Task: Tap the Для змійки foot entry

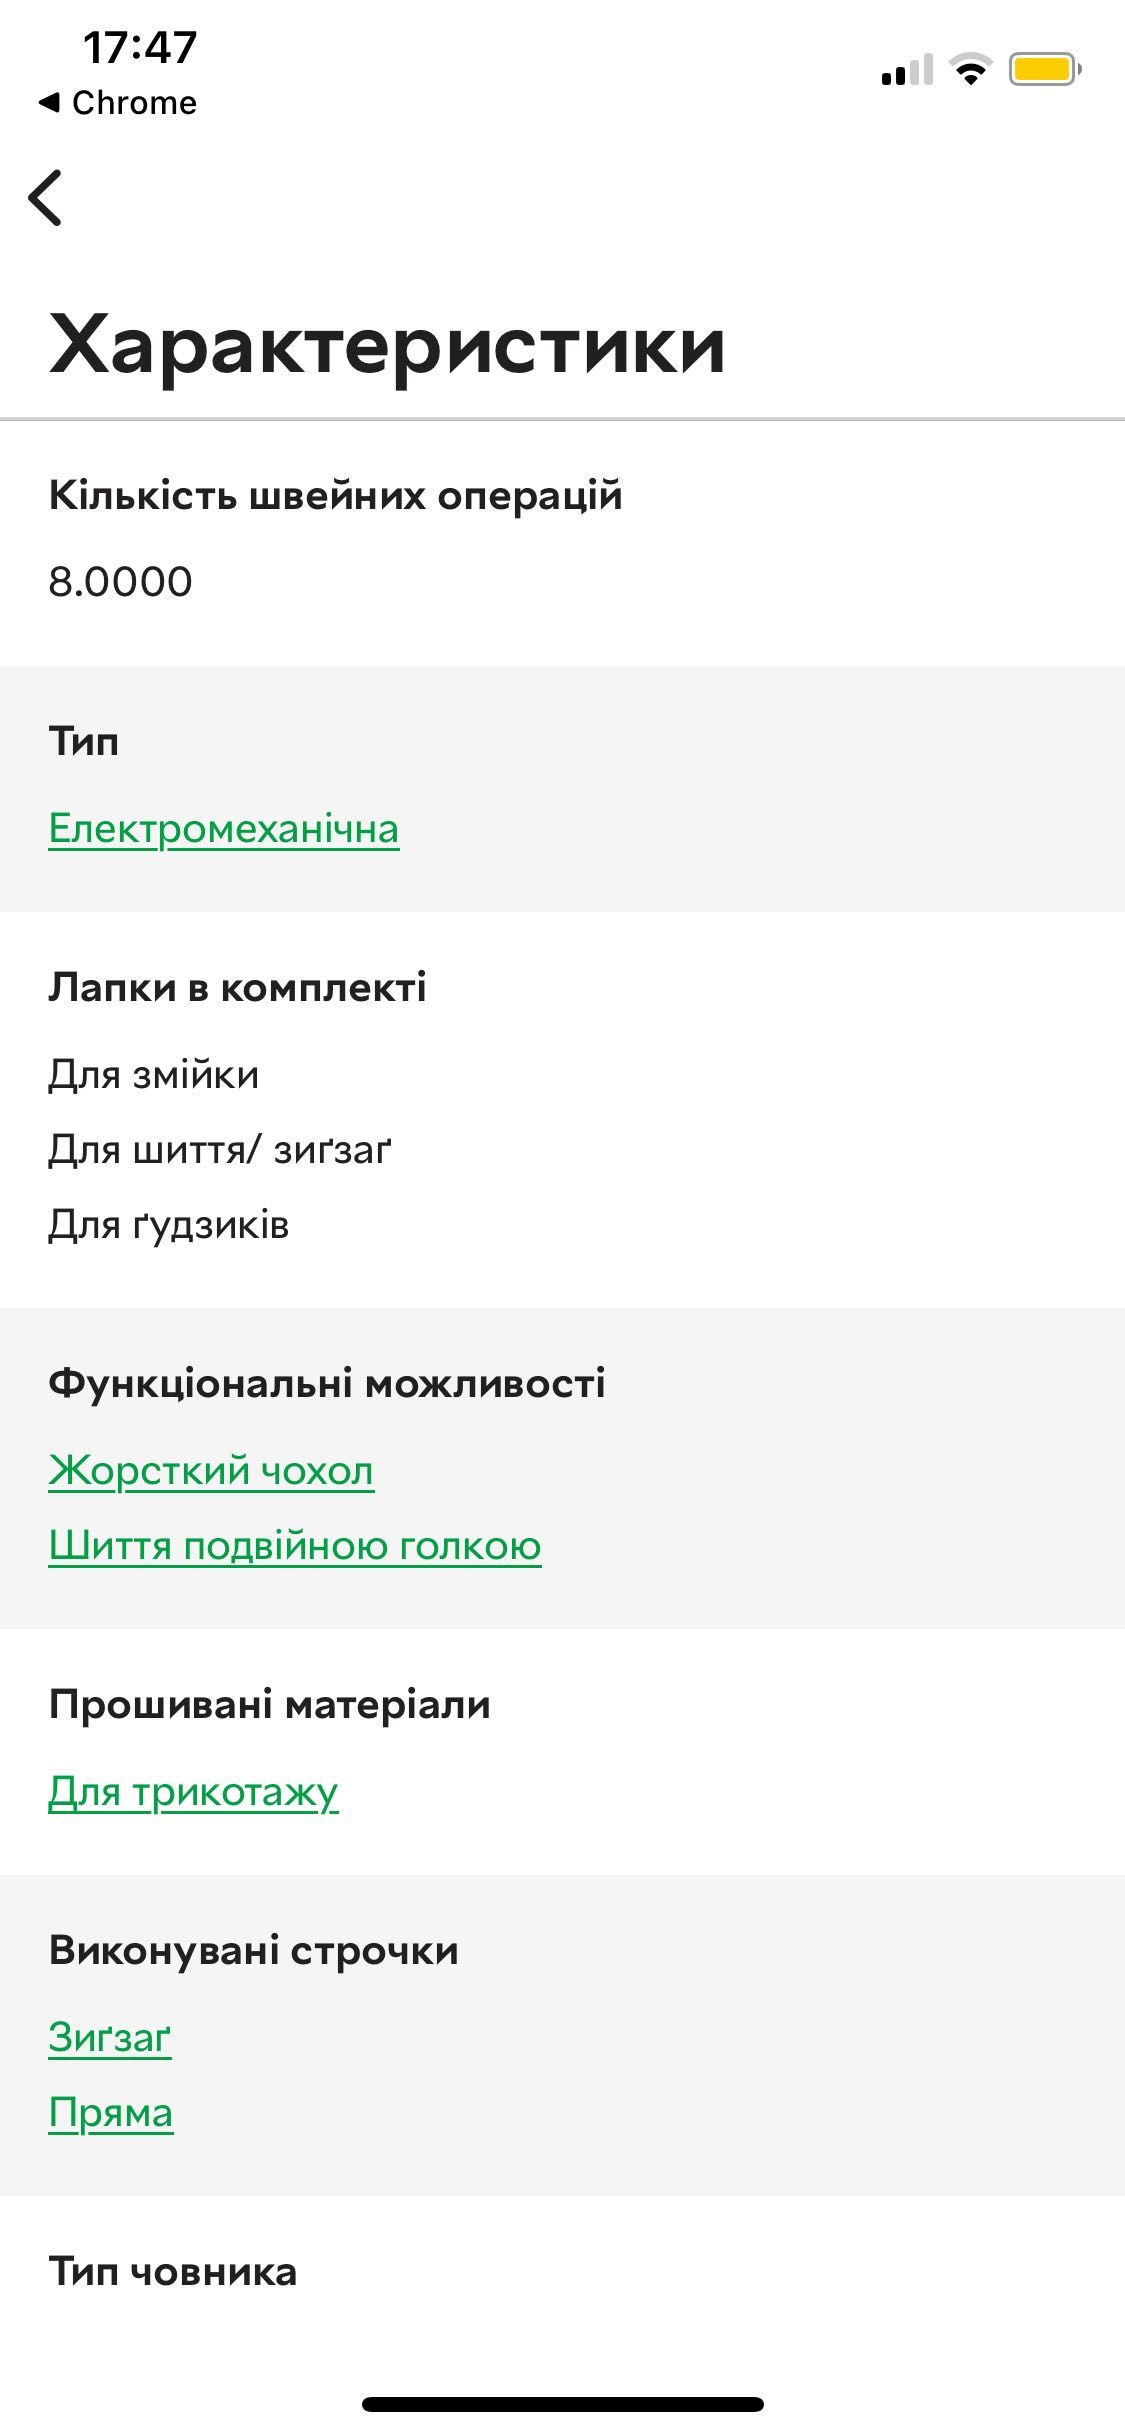Action: click(x=154, y=1075)
